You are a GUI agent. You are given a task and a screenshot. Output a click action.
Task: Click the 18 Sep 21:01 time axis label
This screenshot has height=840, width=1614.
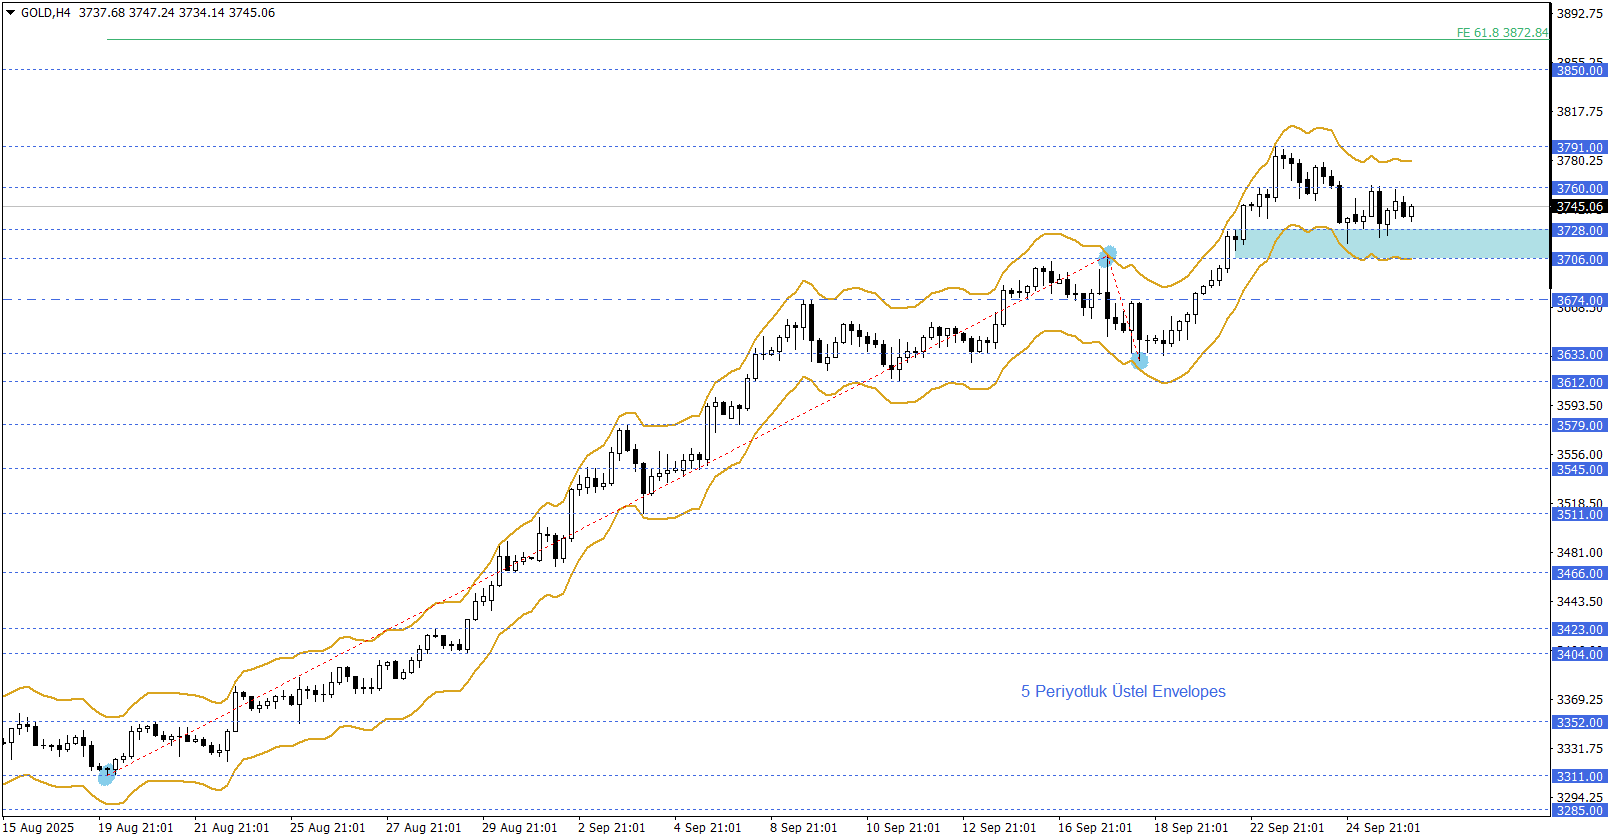[1192, 827]
